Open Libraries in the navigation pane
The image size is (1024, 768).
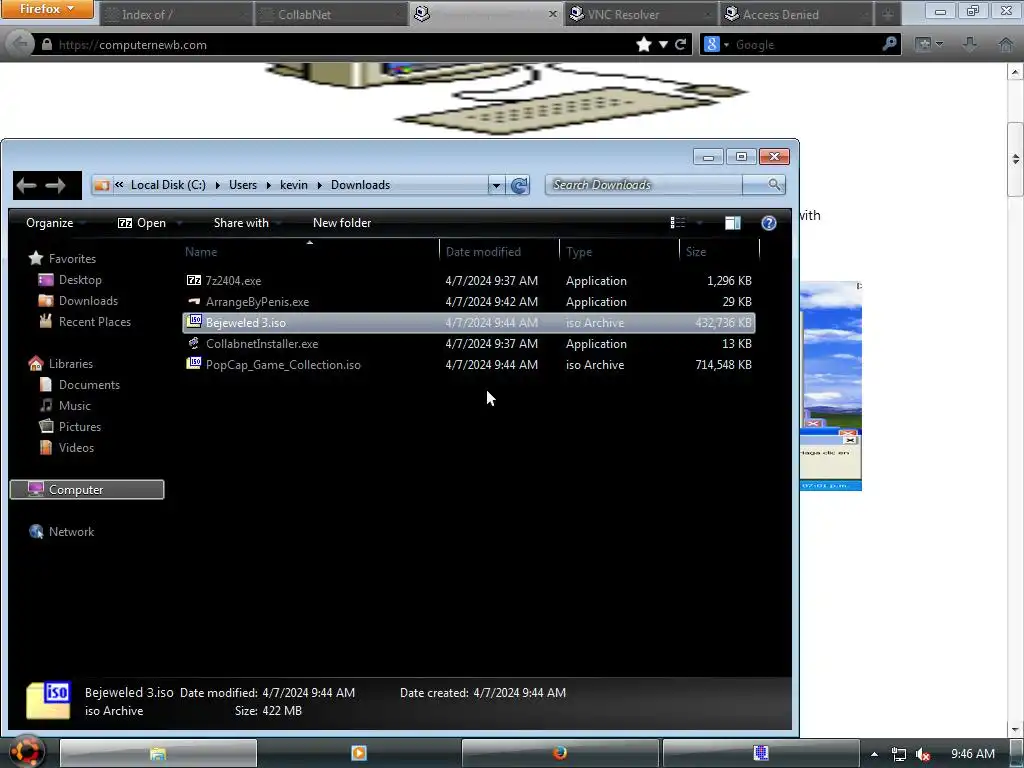(71, 364)
